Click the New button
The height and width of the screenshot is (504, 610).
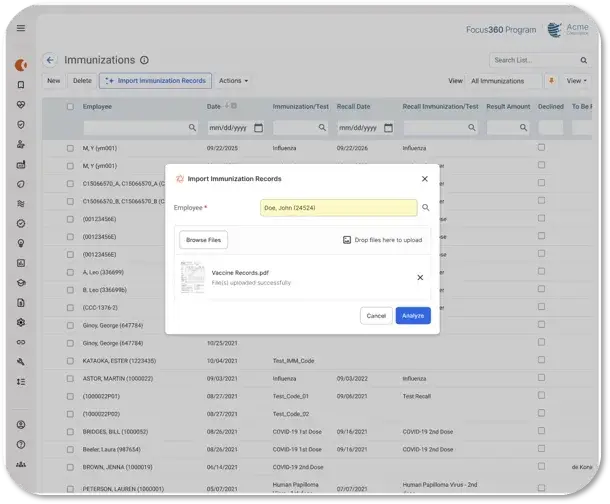(54, 80)
